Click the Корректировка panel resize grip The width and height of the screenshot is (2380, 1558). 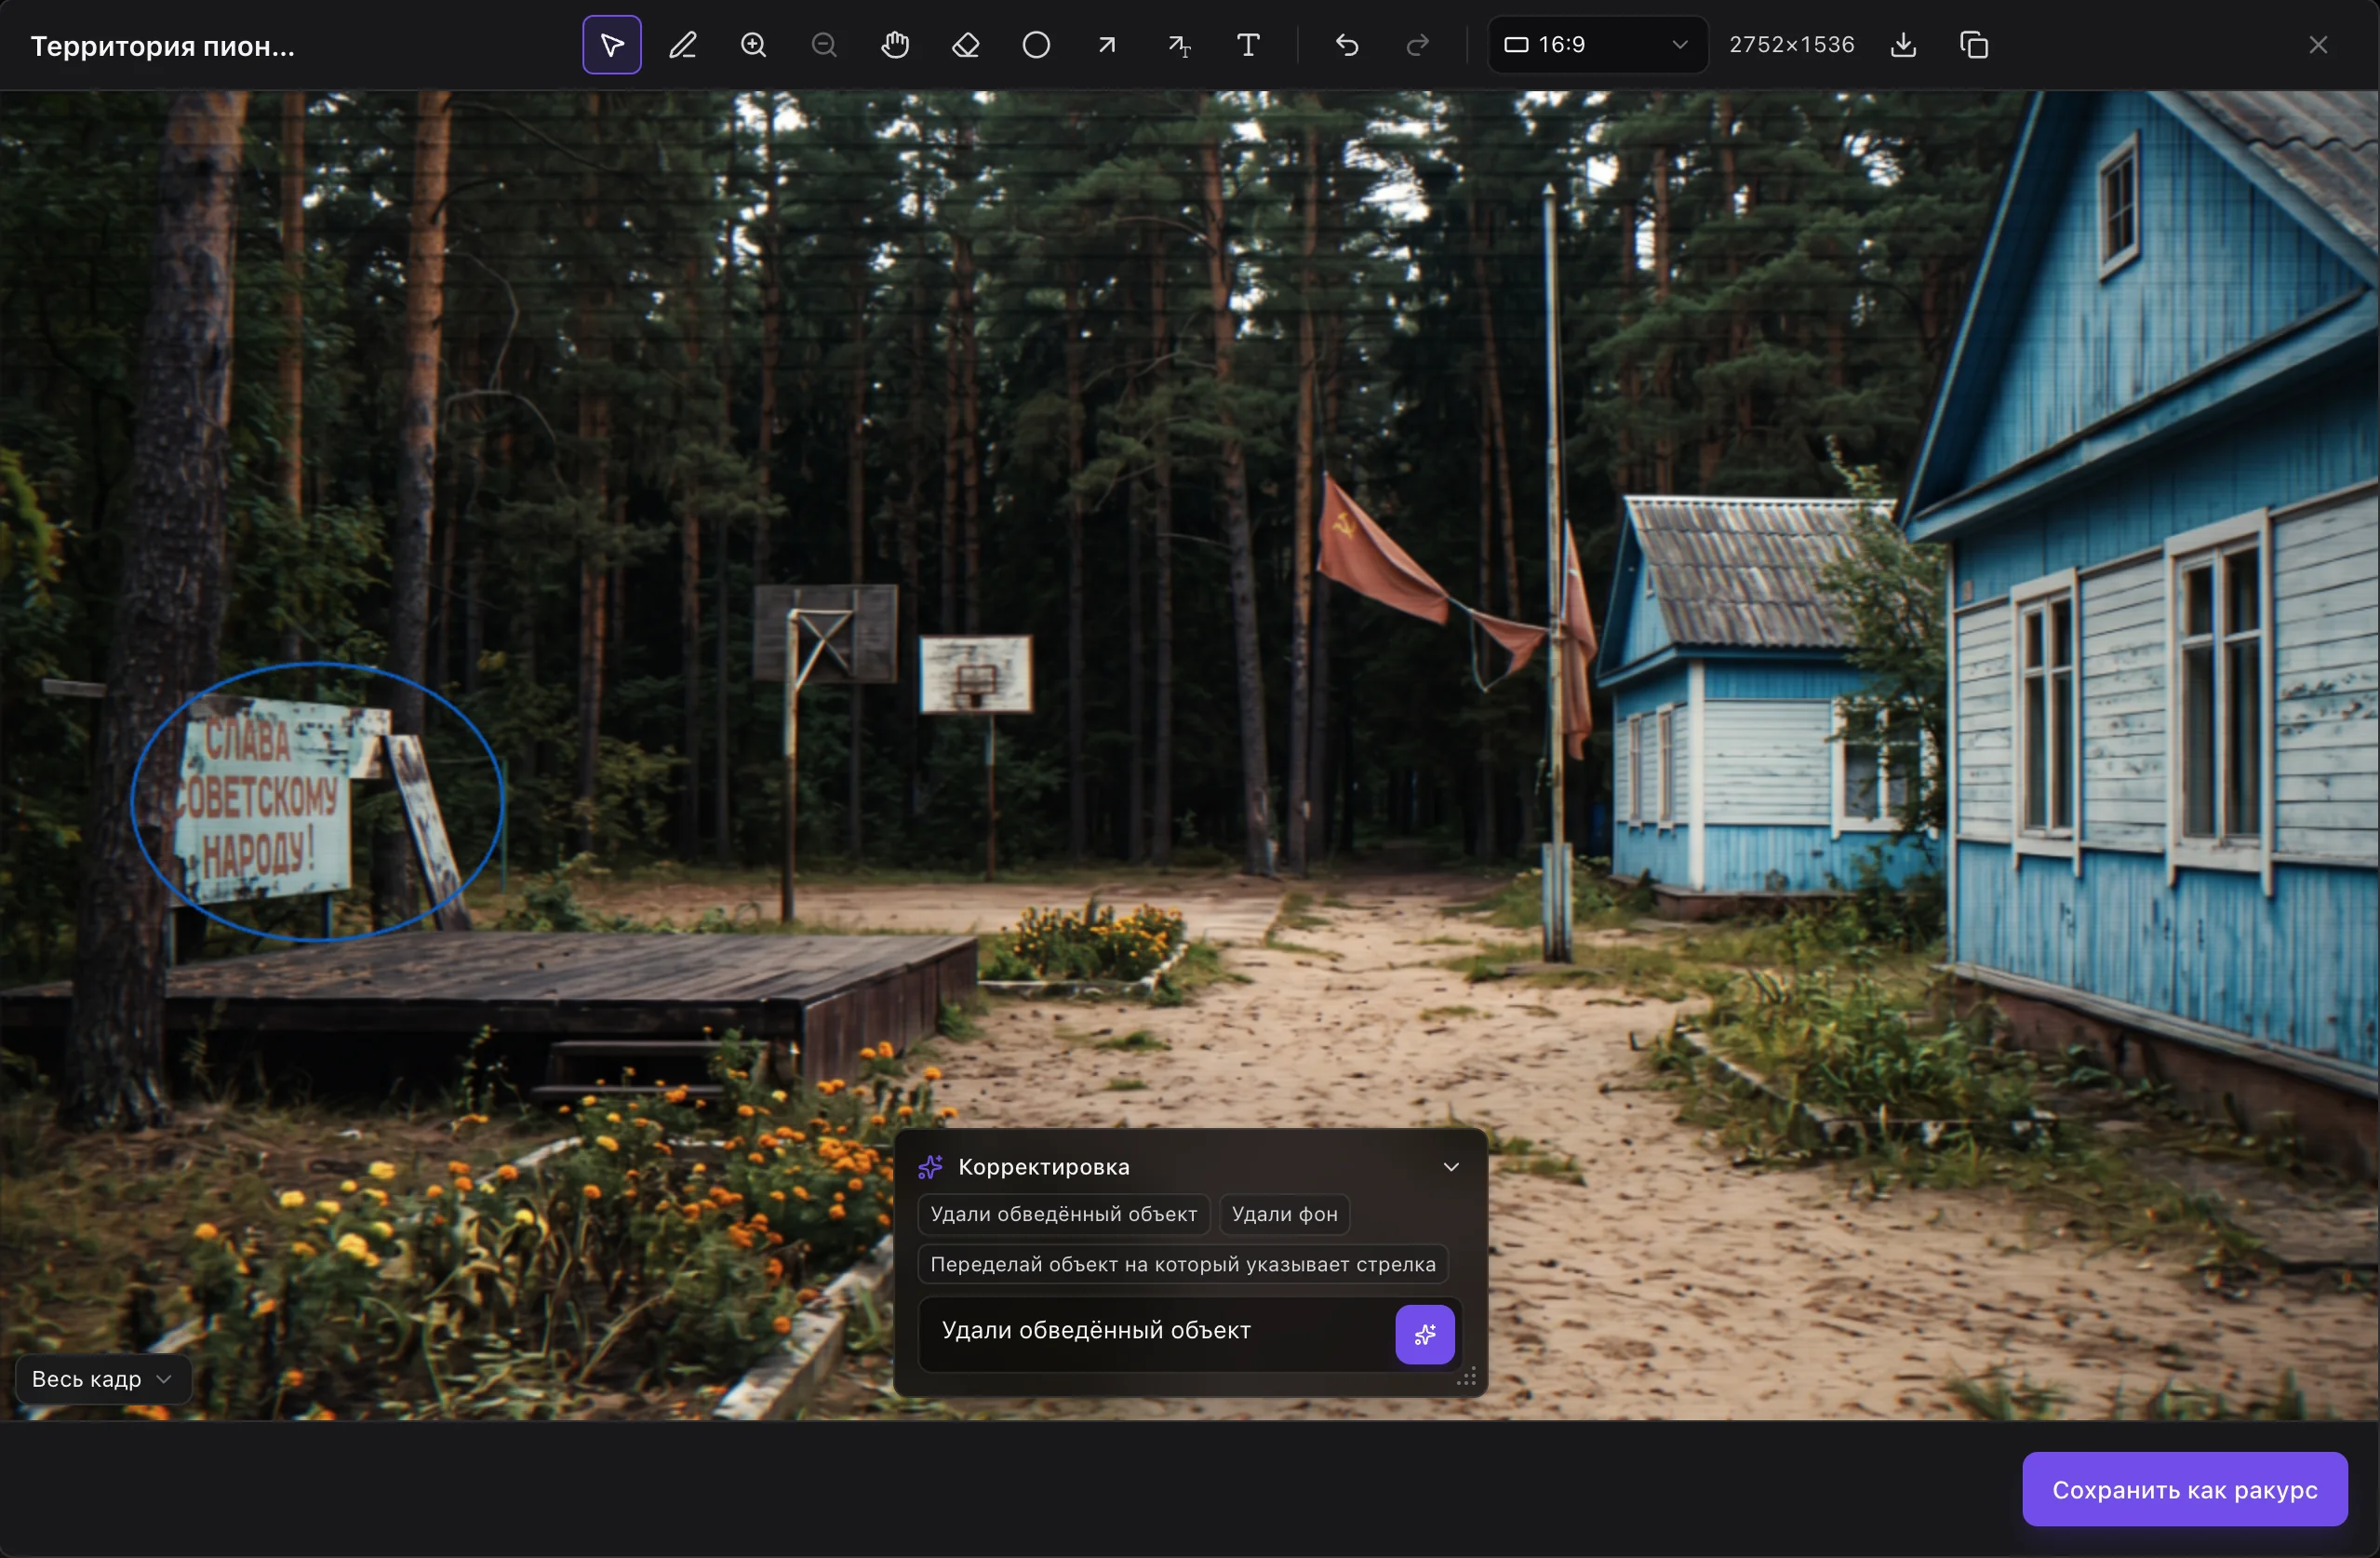(1467, 1378)
